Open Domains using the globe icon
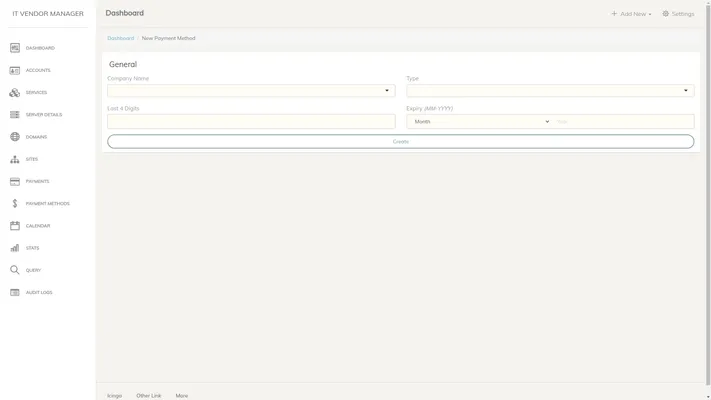711x400 pixels. click(15, 137)
